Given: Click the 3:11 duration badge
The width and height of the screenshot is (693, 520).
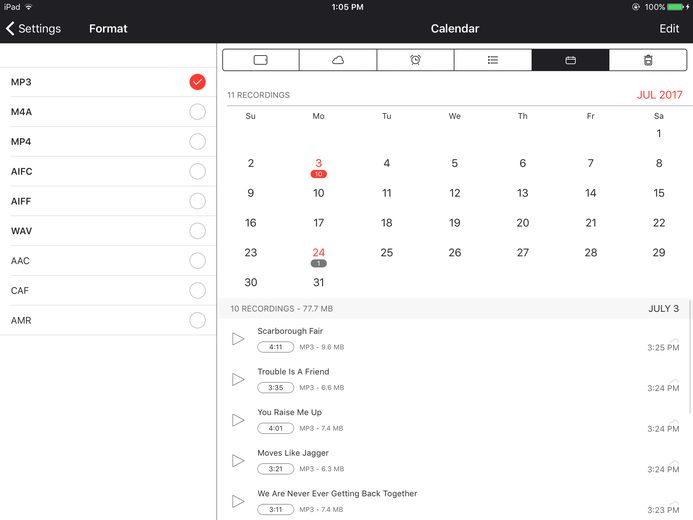Looking at the screenshot, I should pyautogui.click(x=276, y=509).
